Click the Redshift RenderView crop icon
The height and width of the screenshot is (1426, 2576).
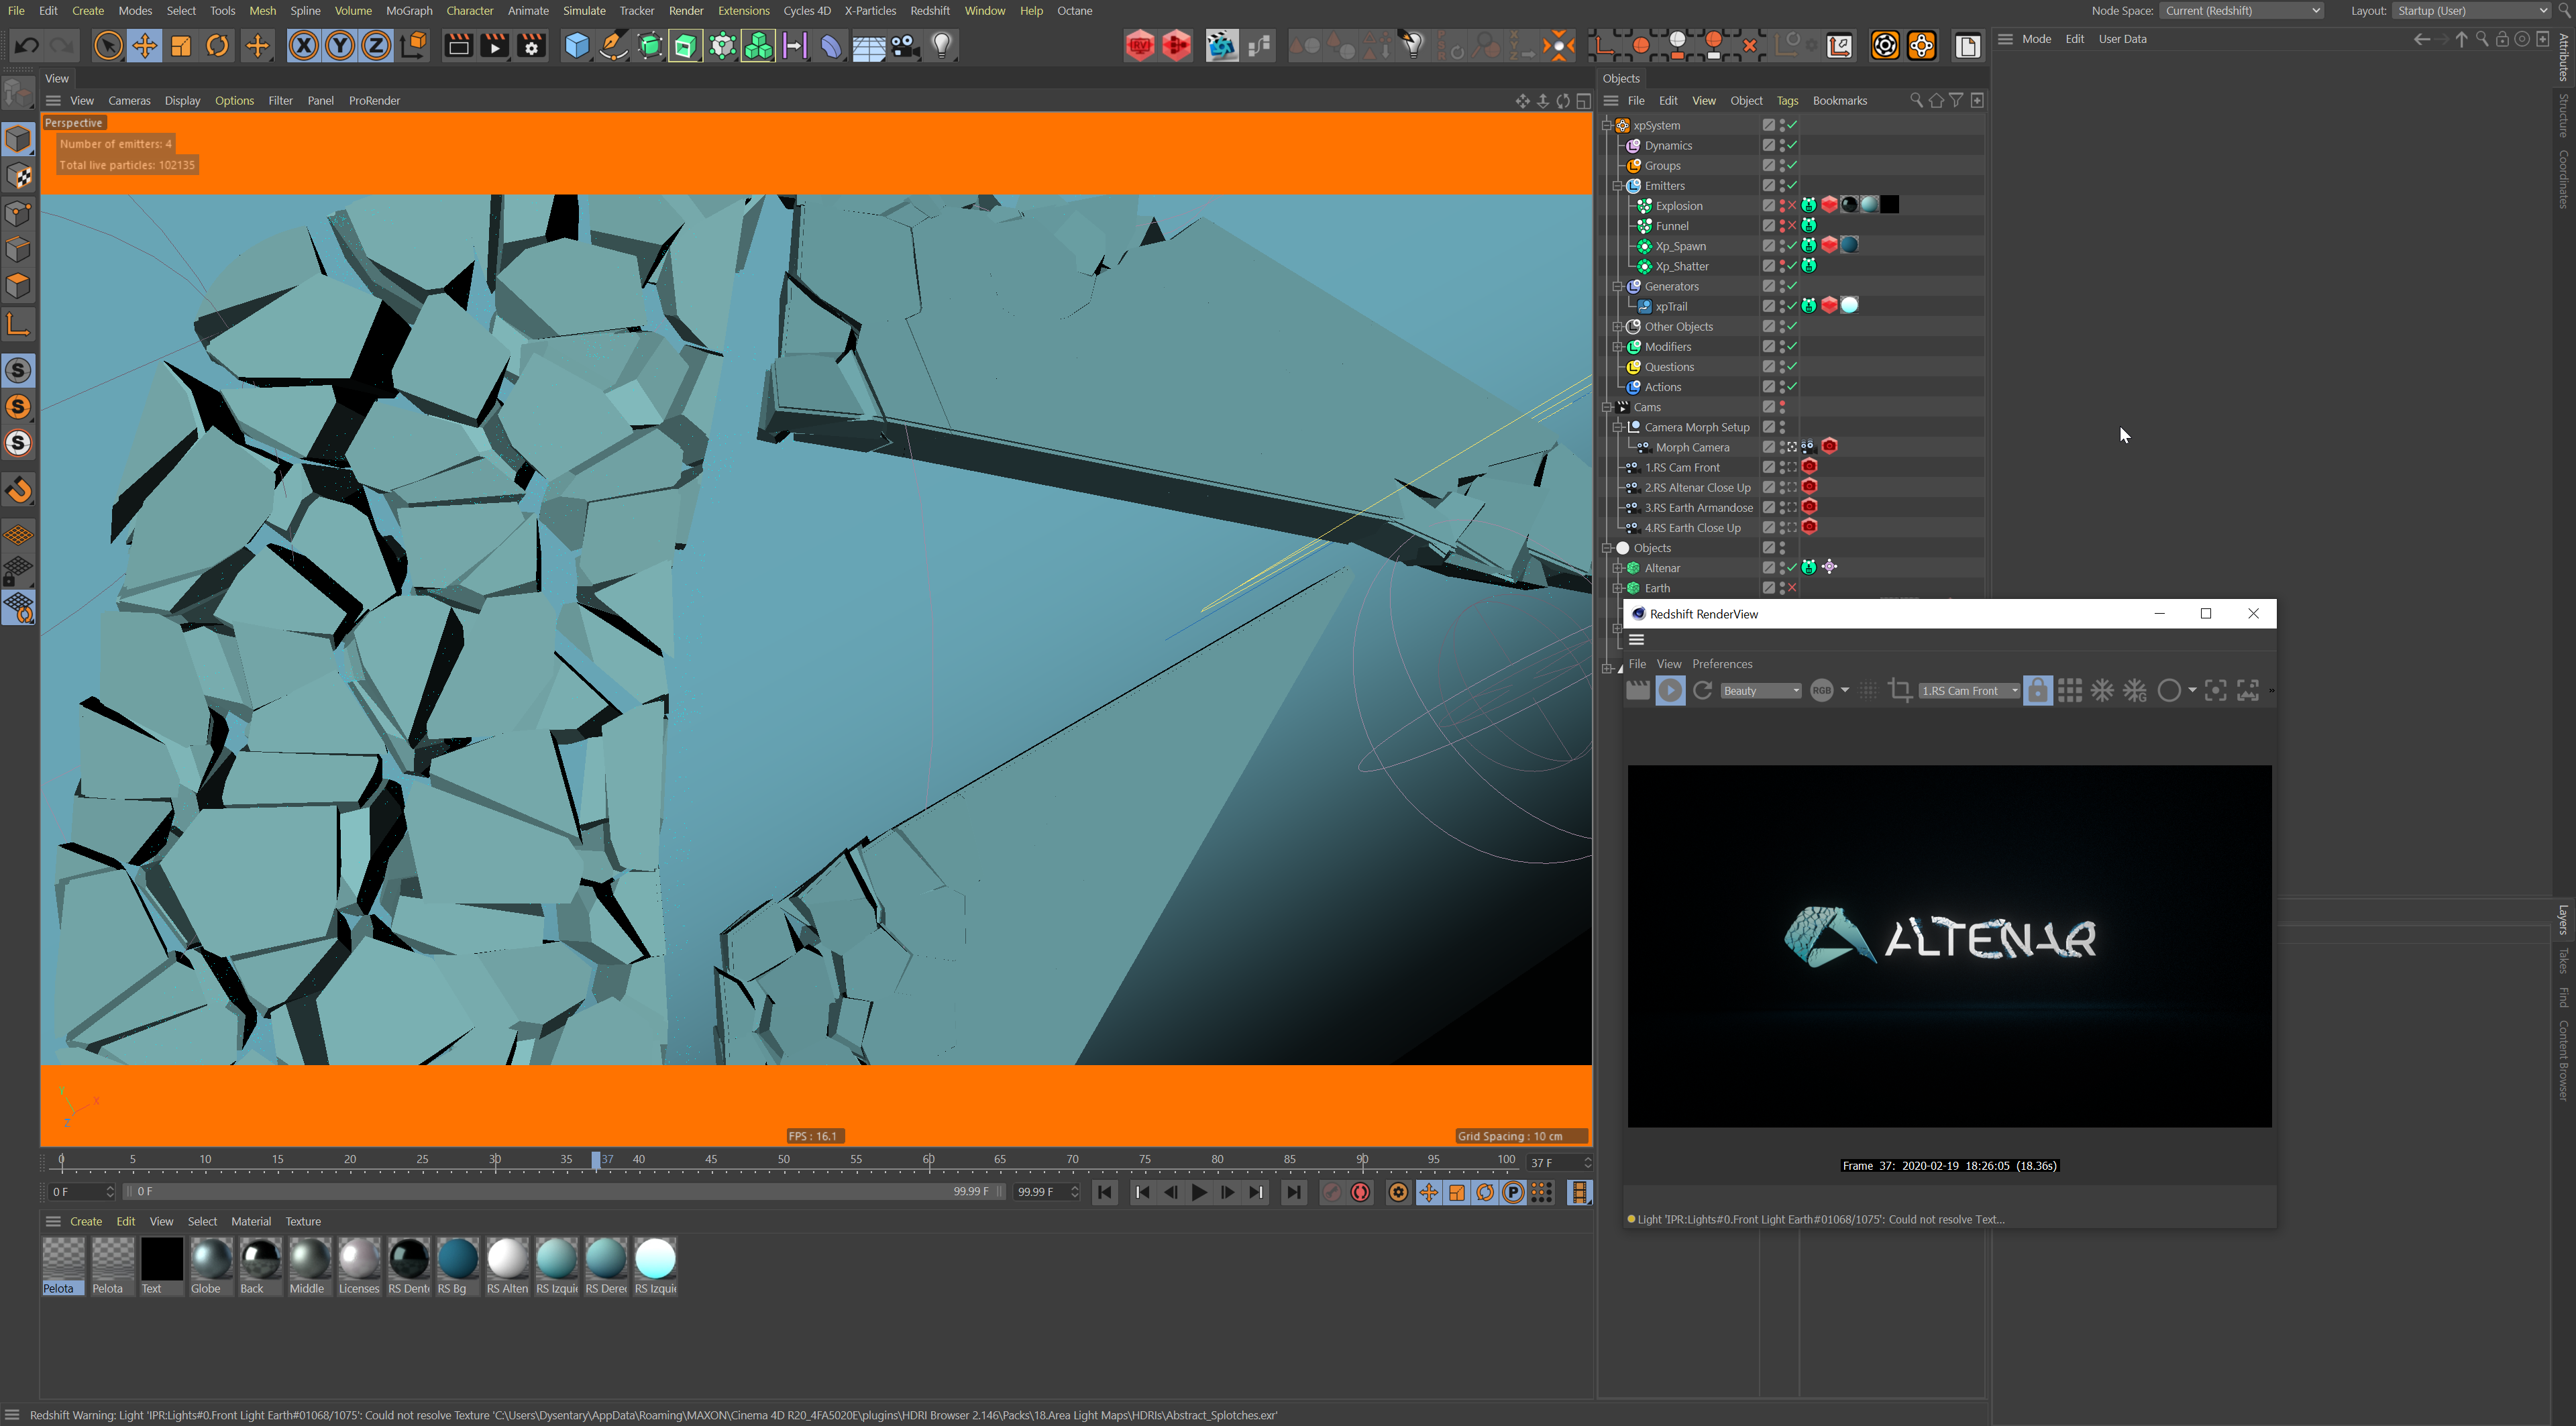[1900, 691]
